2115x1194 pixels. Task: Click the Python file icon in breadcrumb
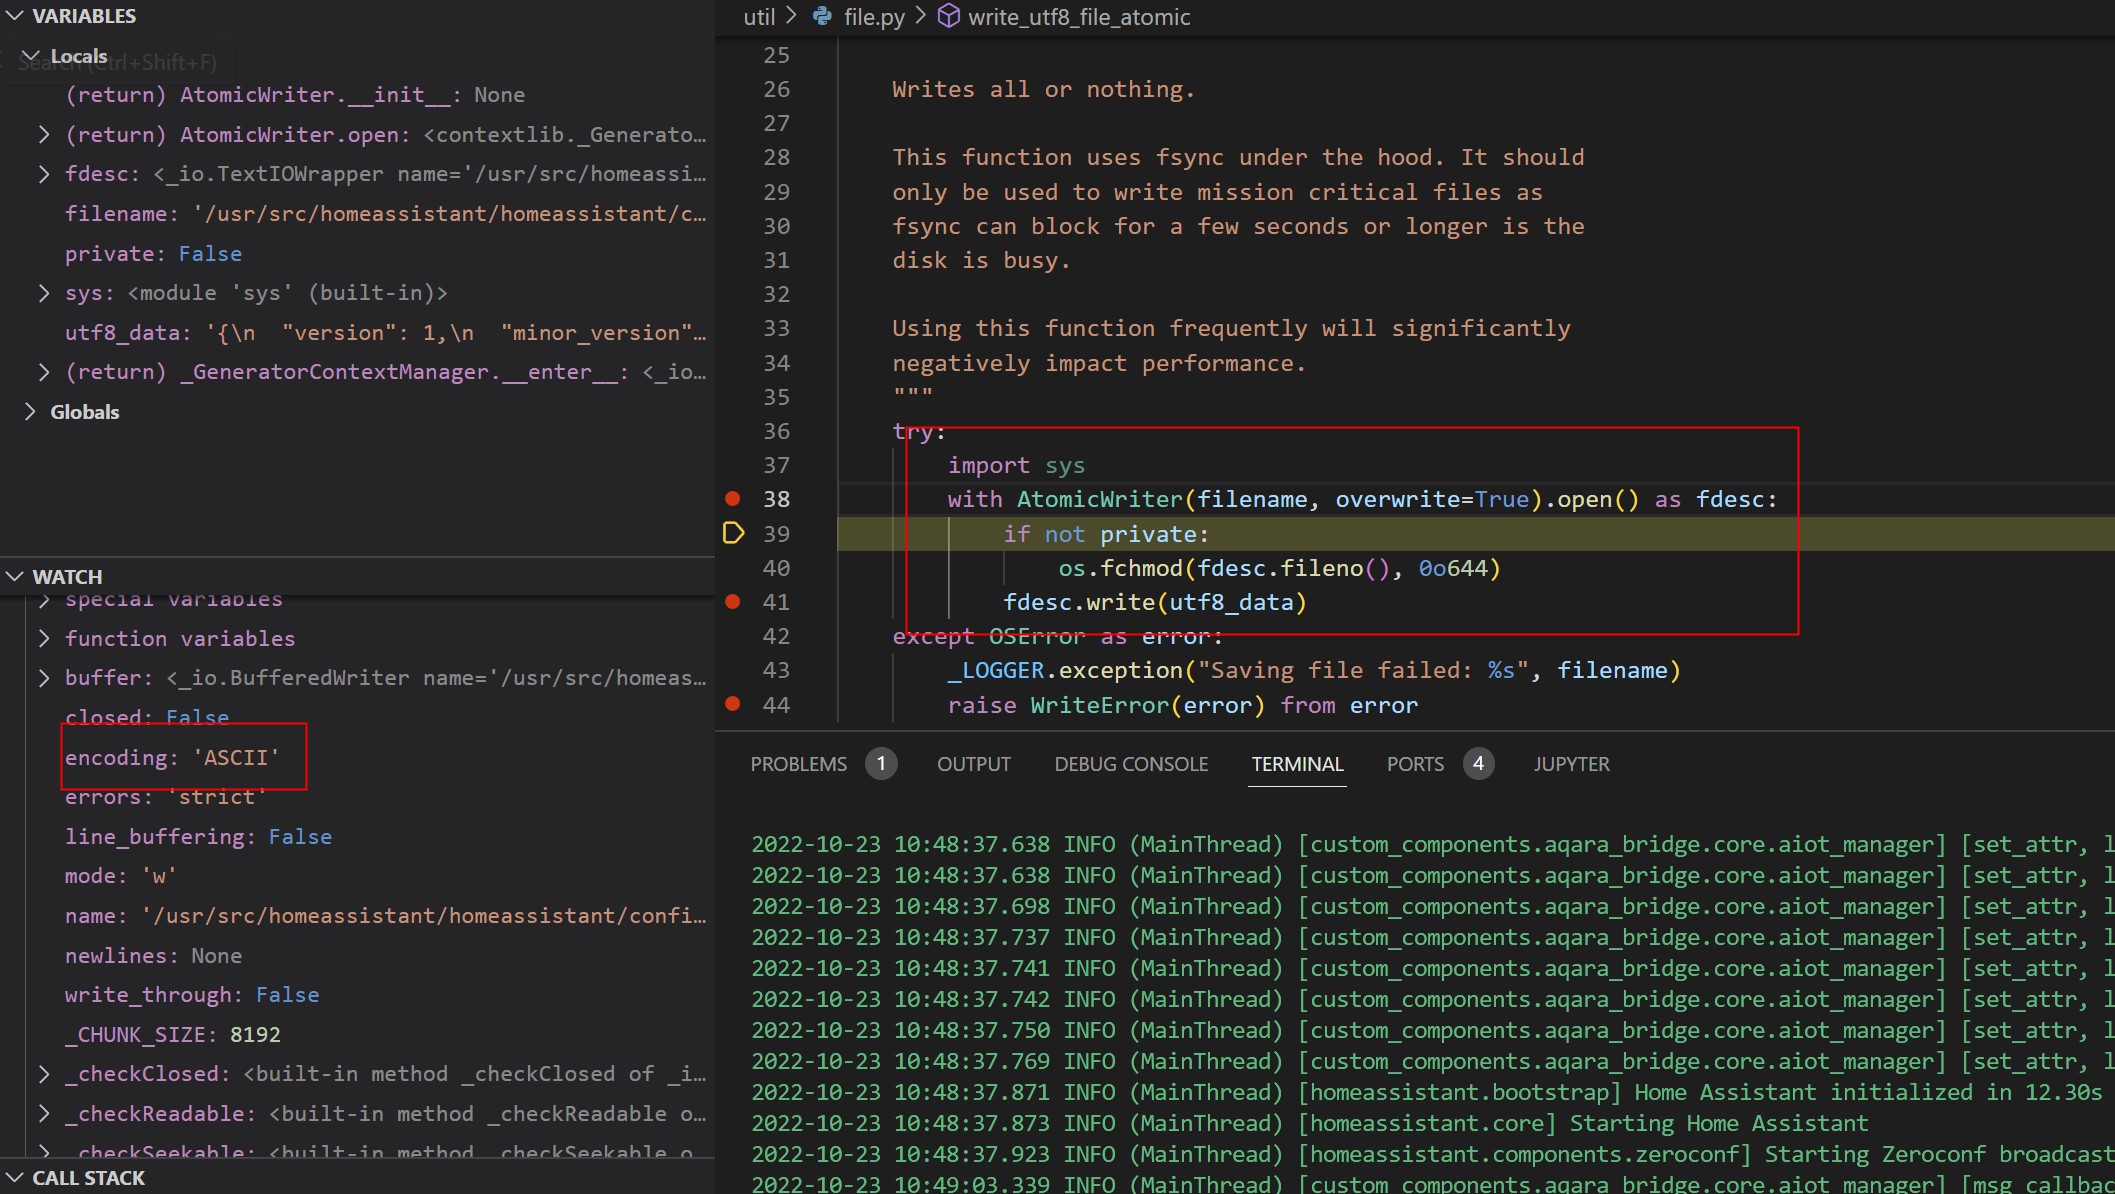822,16
